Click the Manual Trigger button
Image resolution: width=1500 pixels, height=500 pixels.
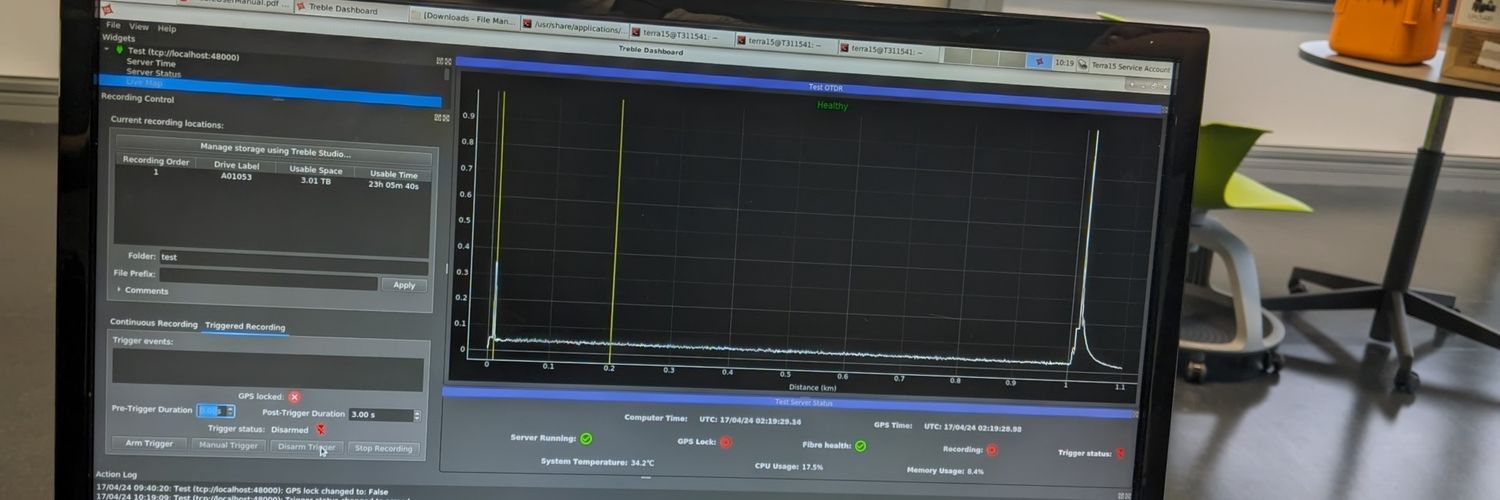point(228,445)
